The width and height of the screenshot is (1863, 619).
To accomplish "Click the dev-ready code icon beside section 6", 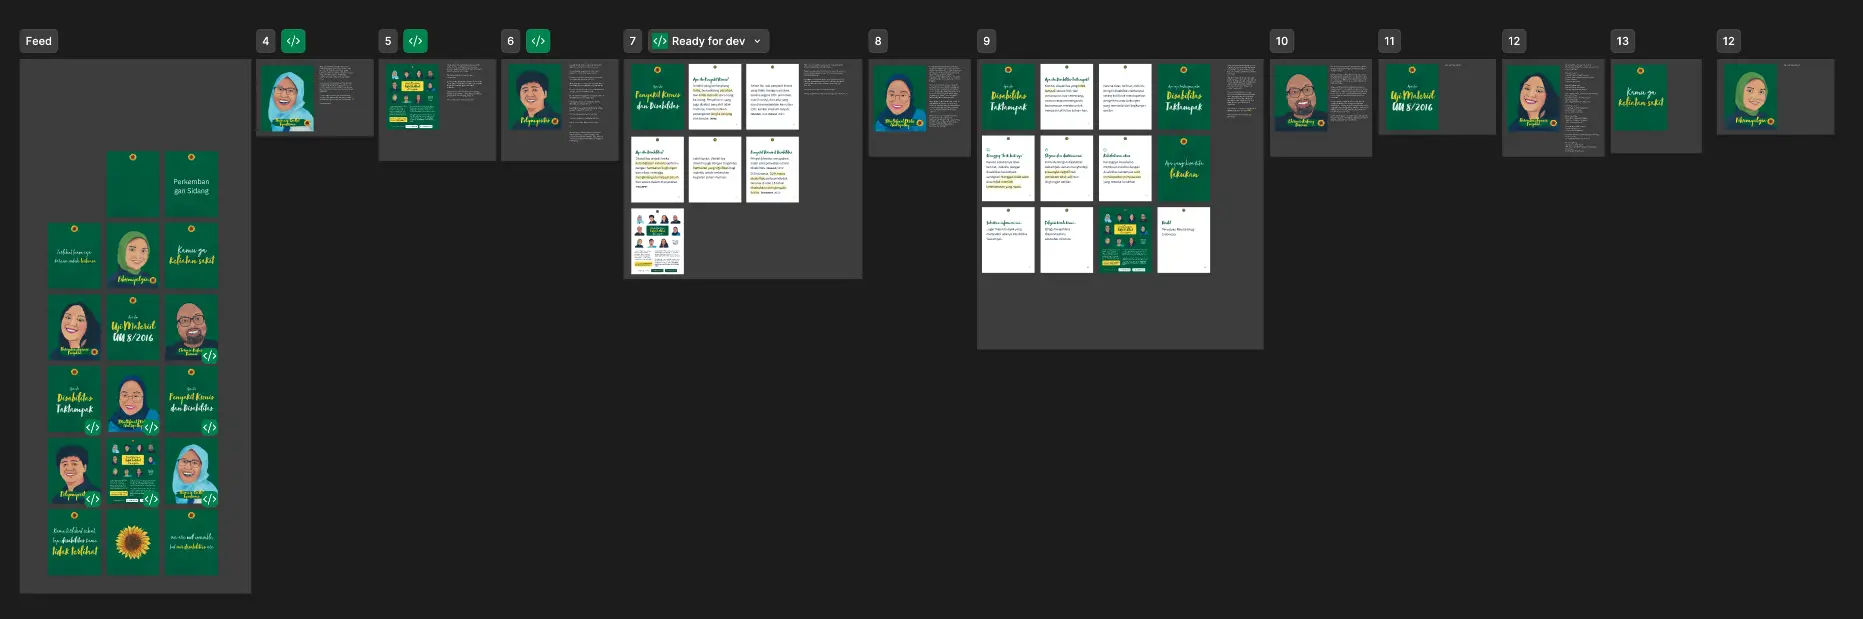I will pyautogui.click(x=538, y=41).
